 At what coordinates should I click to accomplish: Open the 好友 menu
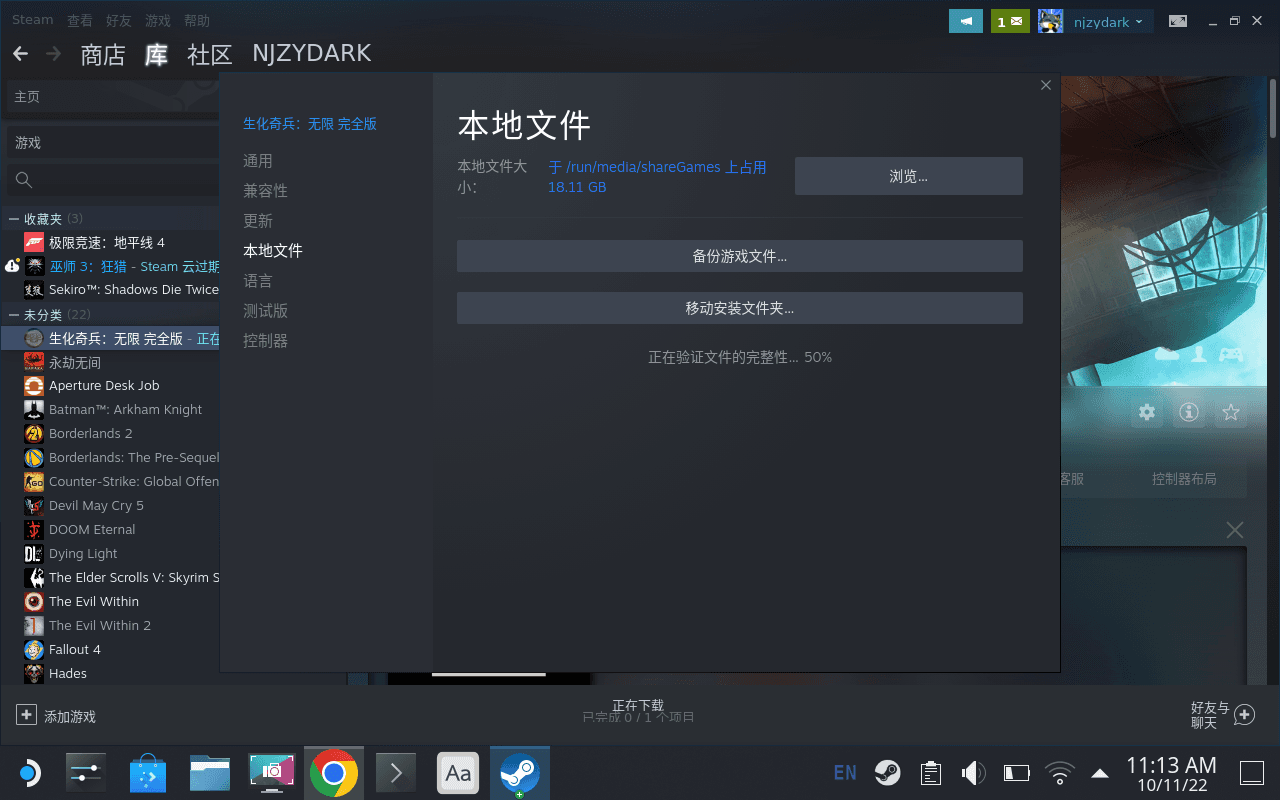(118, 20)
